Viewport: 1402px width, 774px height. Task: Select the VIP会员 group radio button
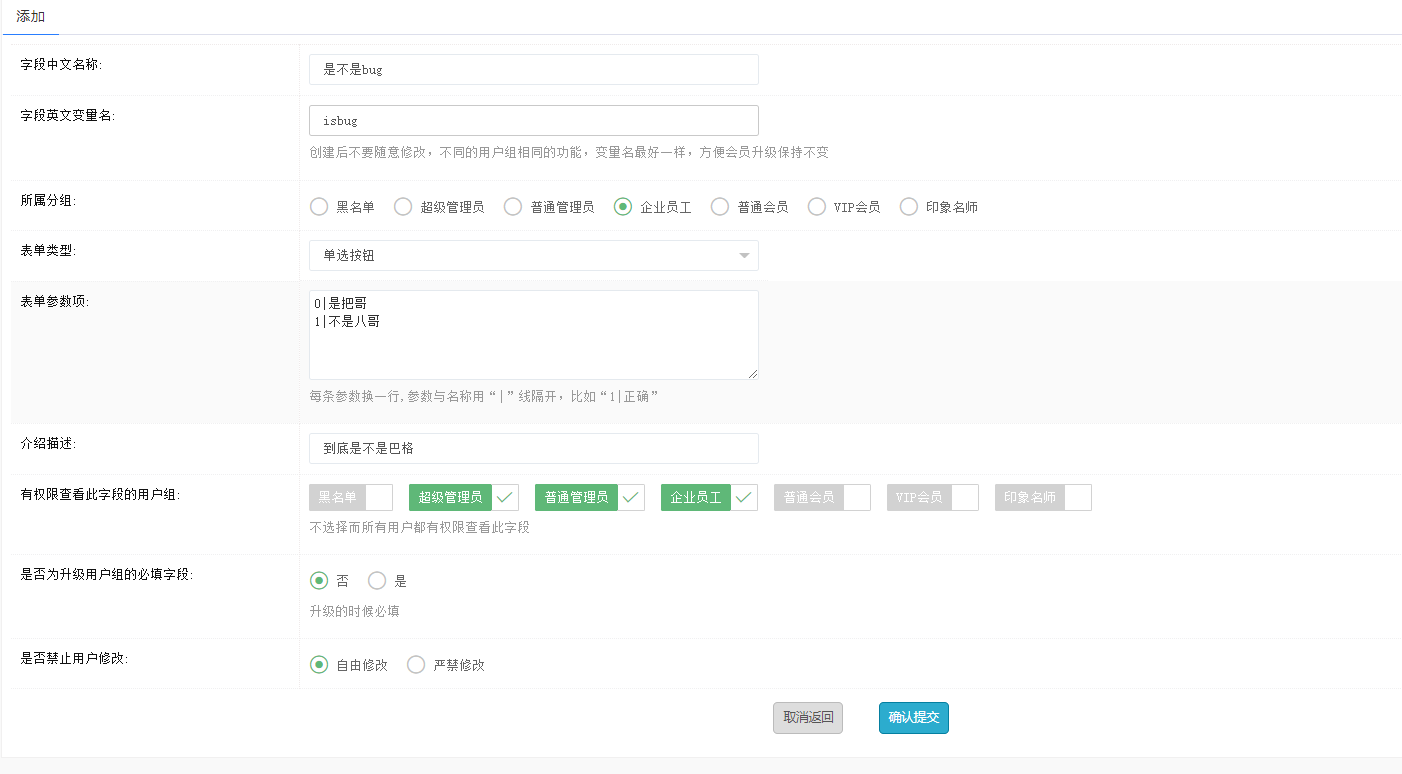pos(817,207)
